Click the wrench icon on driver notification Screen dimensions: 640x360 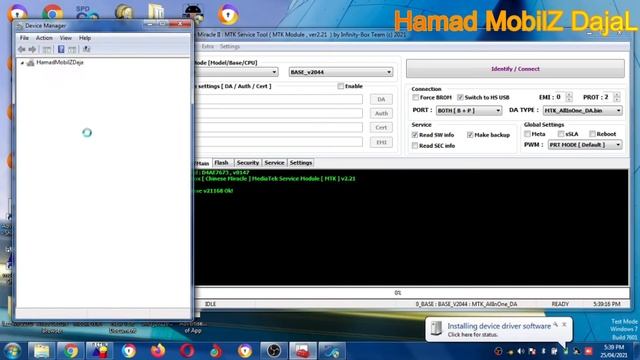coord(556,325)
